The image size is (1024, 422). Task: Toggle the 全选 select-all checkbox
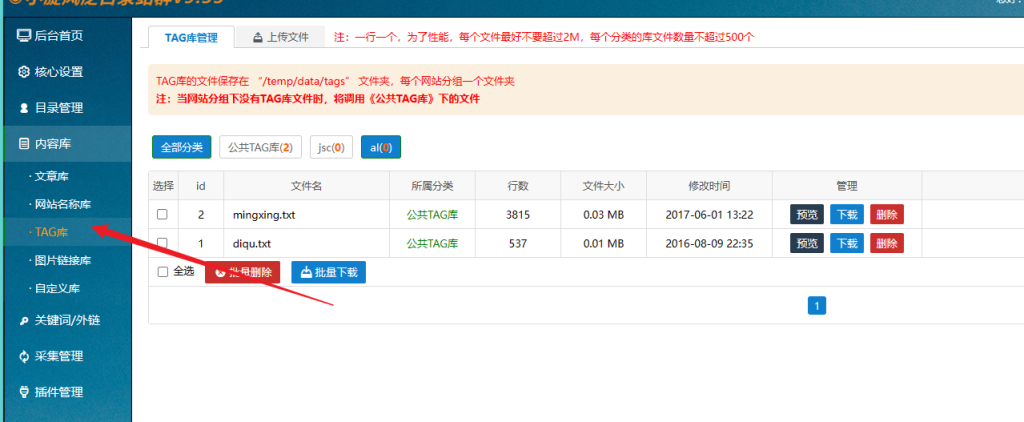click(x=163, y=271)
